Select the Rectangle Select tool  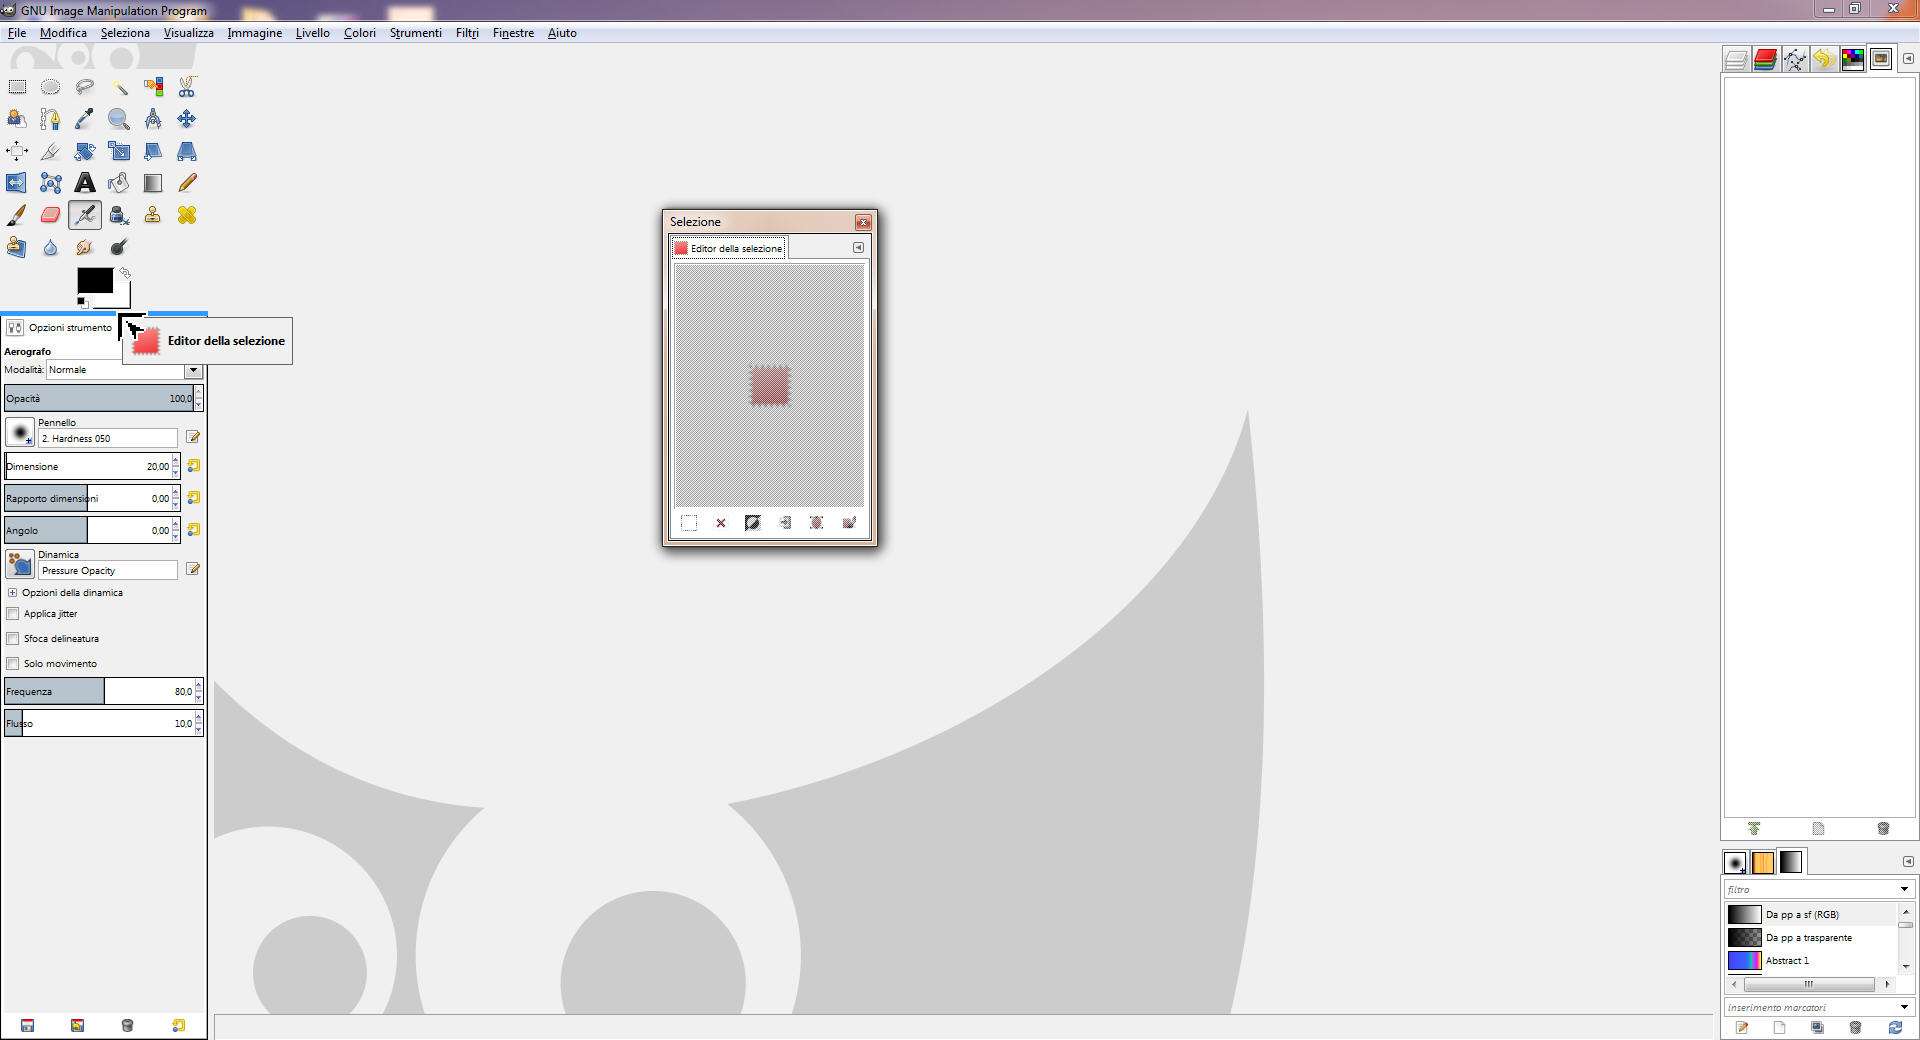pos(17,87)
